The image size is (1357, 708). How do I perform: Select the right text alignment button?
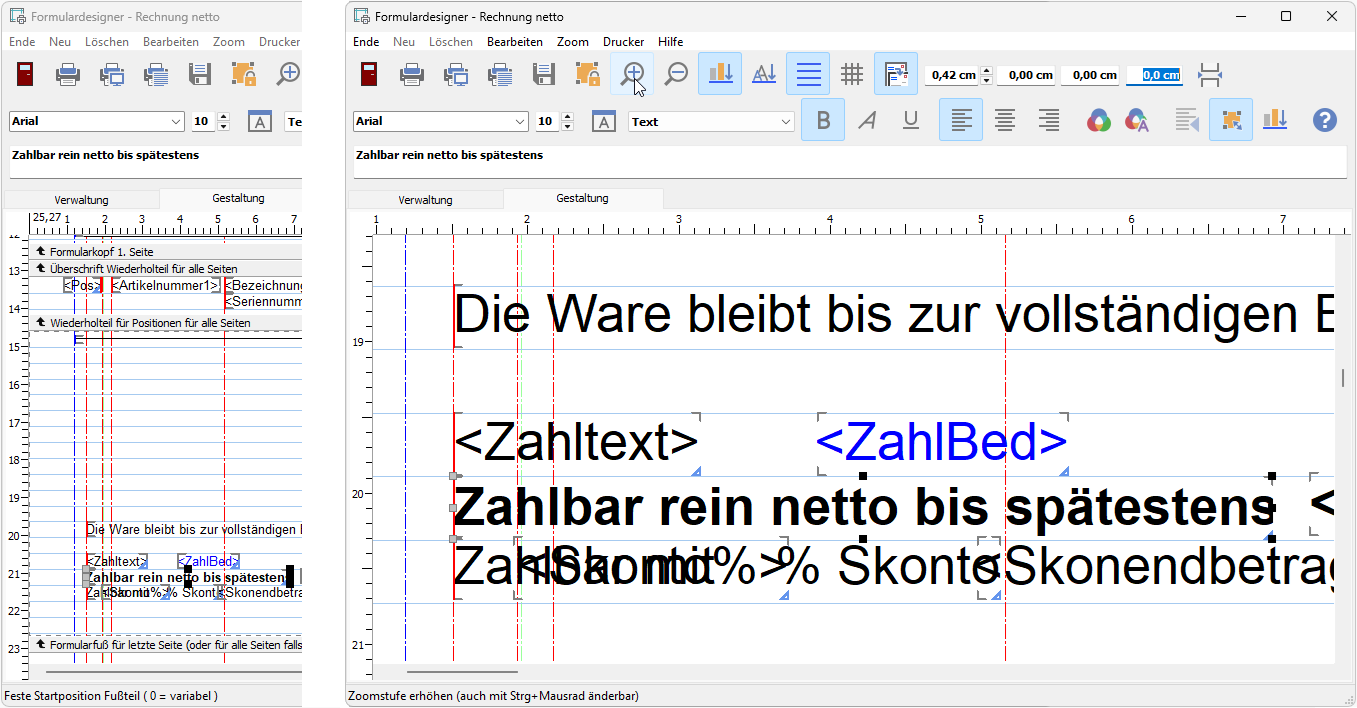pos(1048,120)
